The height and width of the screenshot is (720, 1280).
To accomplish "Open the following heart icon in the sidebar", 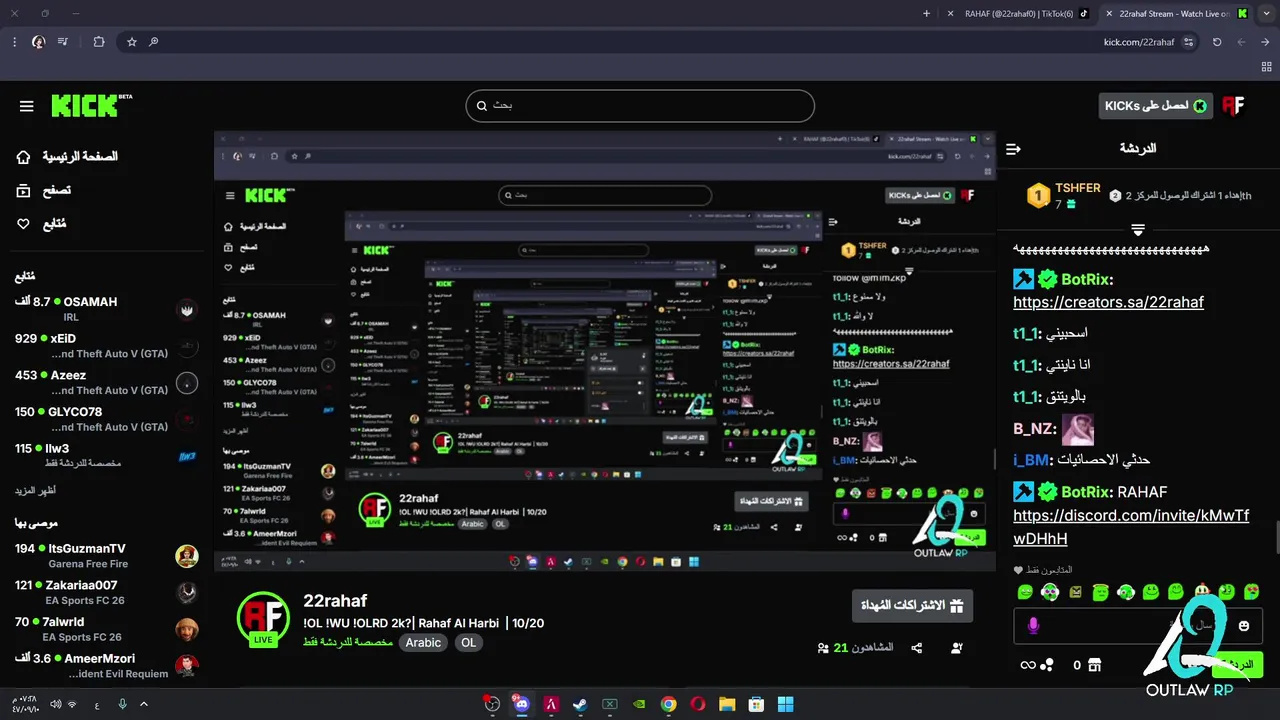I will coord(24,223).
